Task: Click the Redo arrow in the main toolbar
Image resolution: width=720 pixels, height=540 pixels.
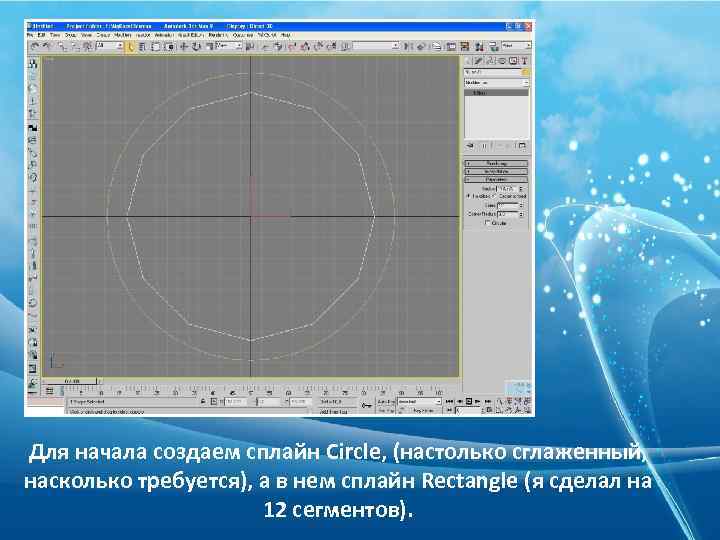Action: pos(46,46)
